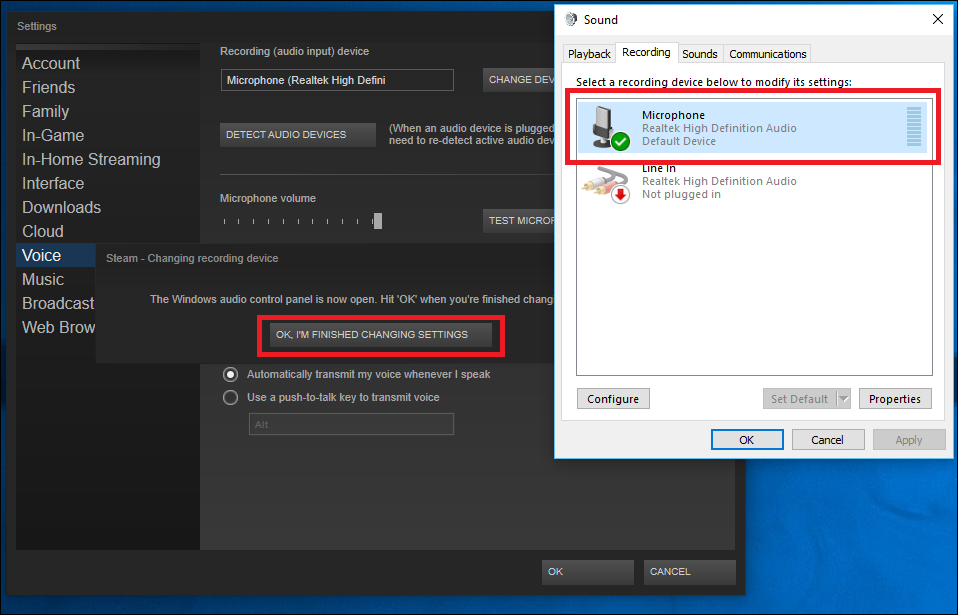958x615 pixels.
Task: Click Test Microphone button
Action: click(x=519, y=220)
